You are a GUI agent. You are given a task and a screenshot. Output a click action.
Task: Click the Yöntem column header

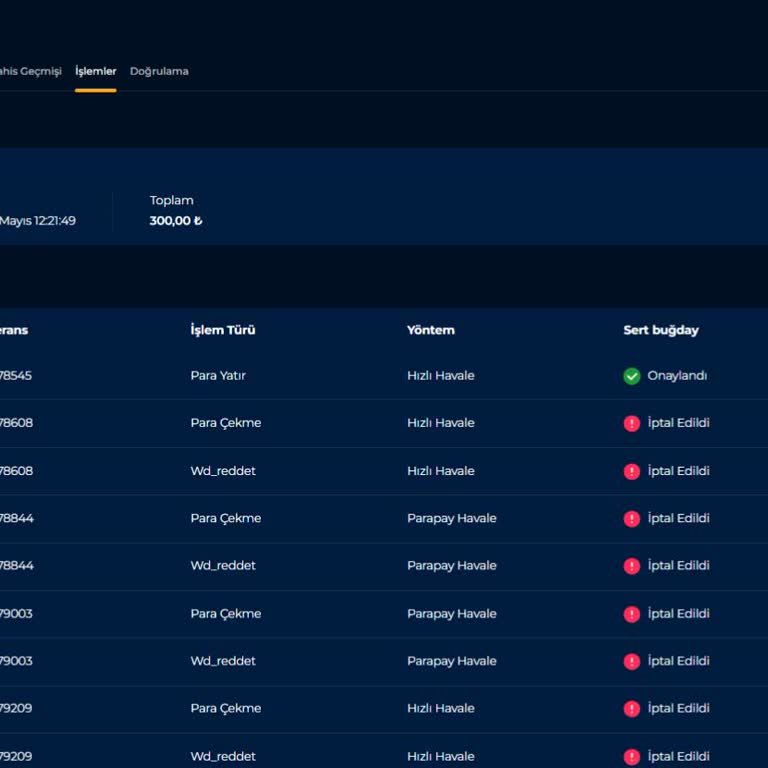click(x=430, y=330)
